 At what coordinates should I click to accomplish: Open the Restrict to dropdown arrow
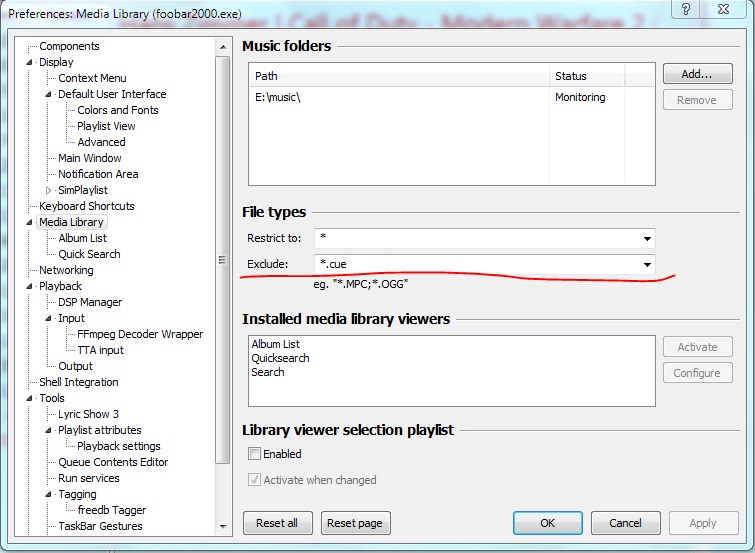click(x=647, y=239)
